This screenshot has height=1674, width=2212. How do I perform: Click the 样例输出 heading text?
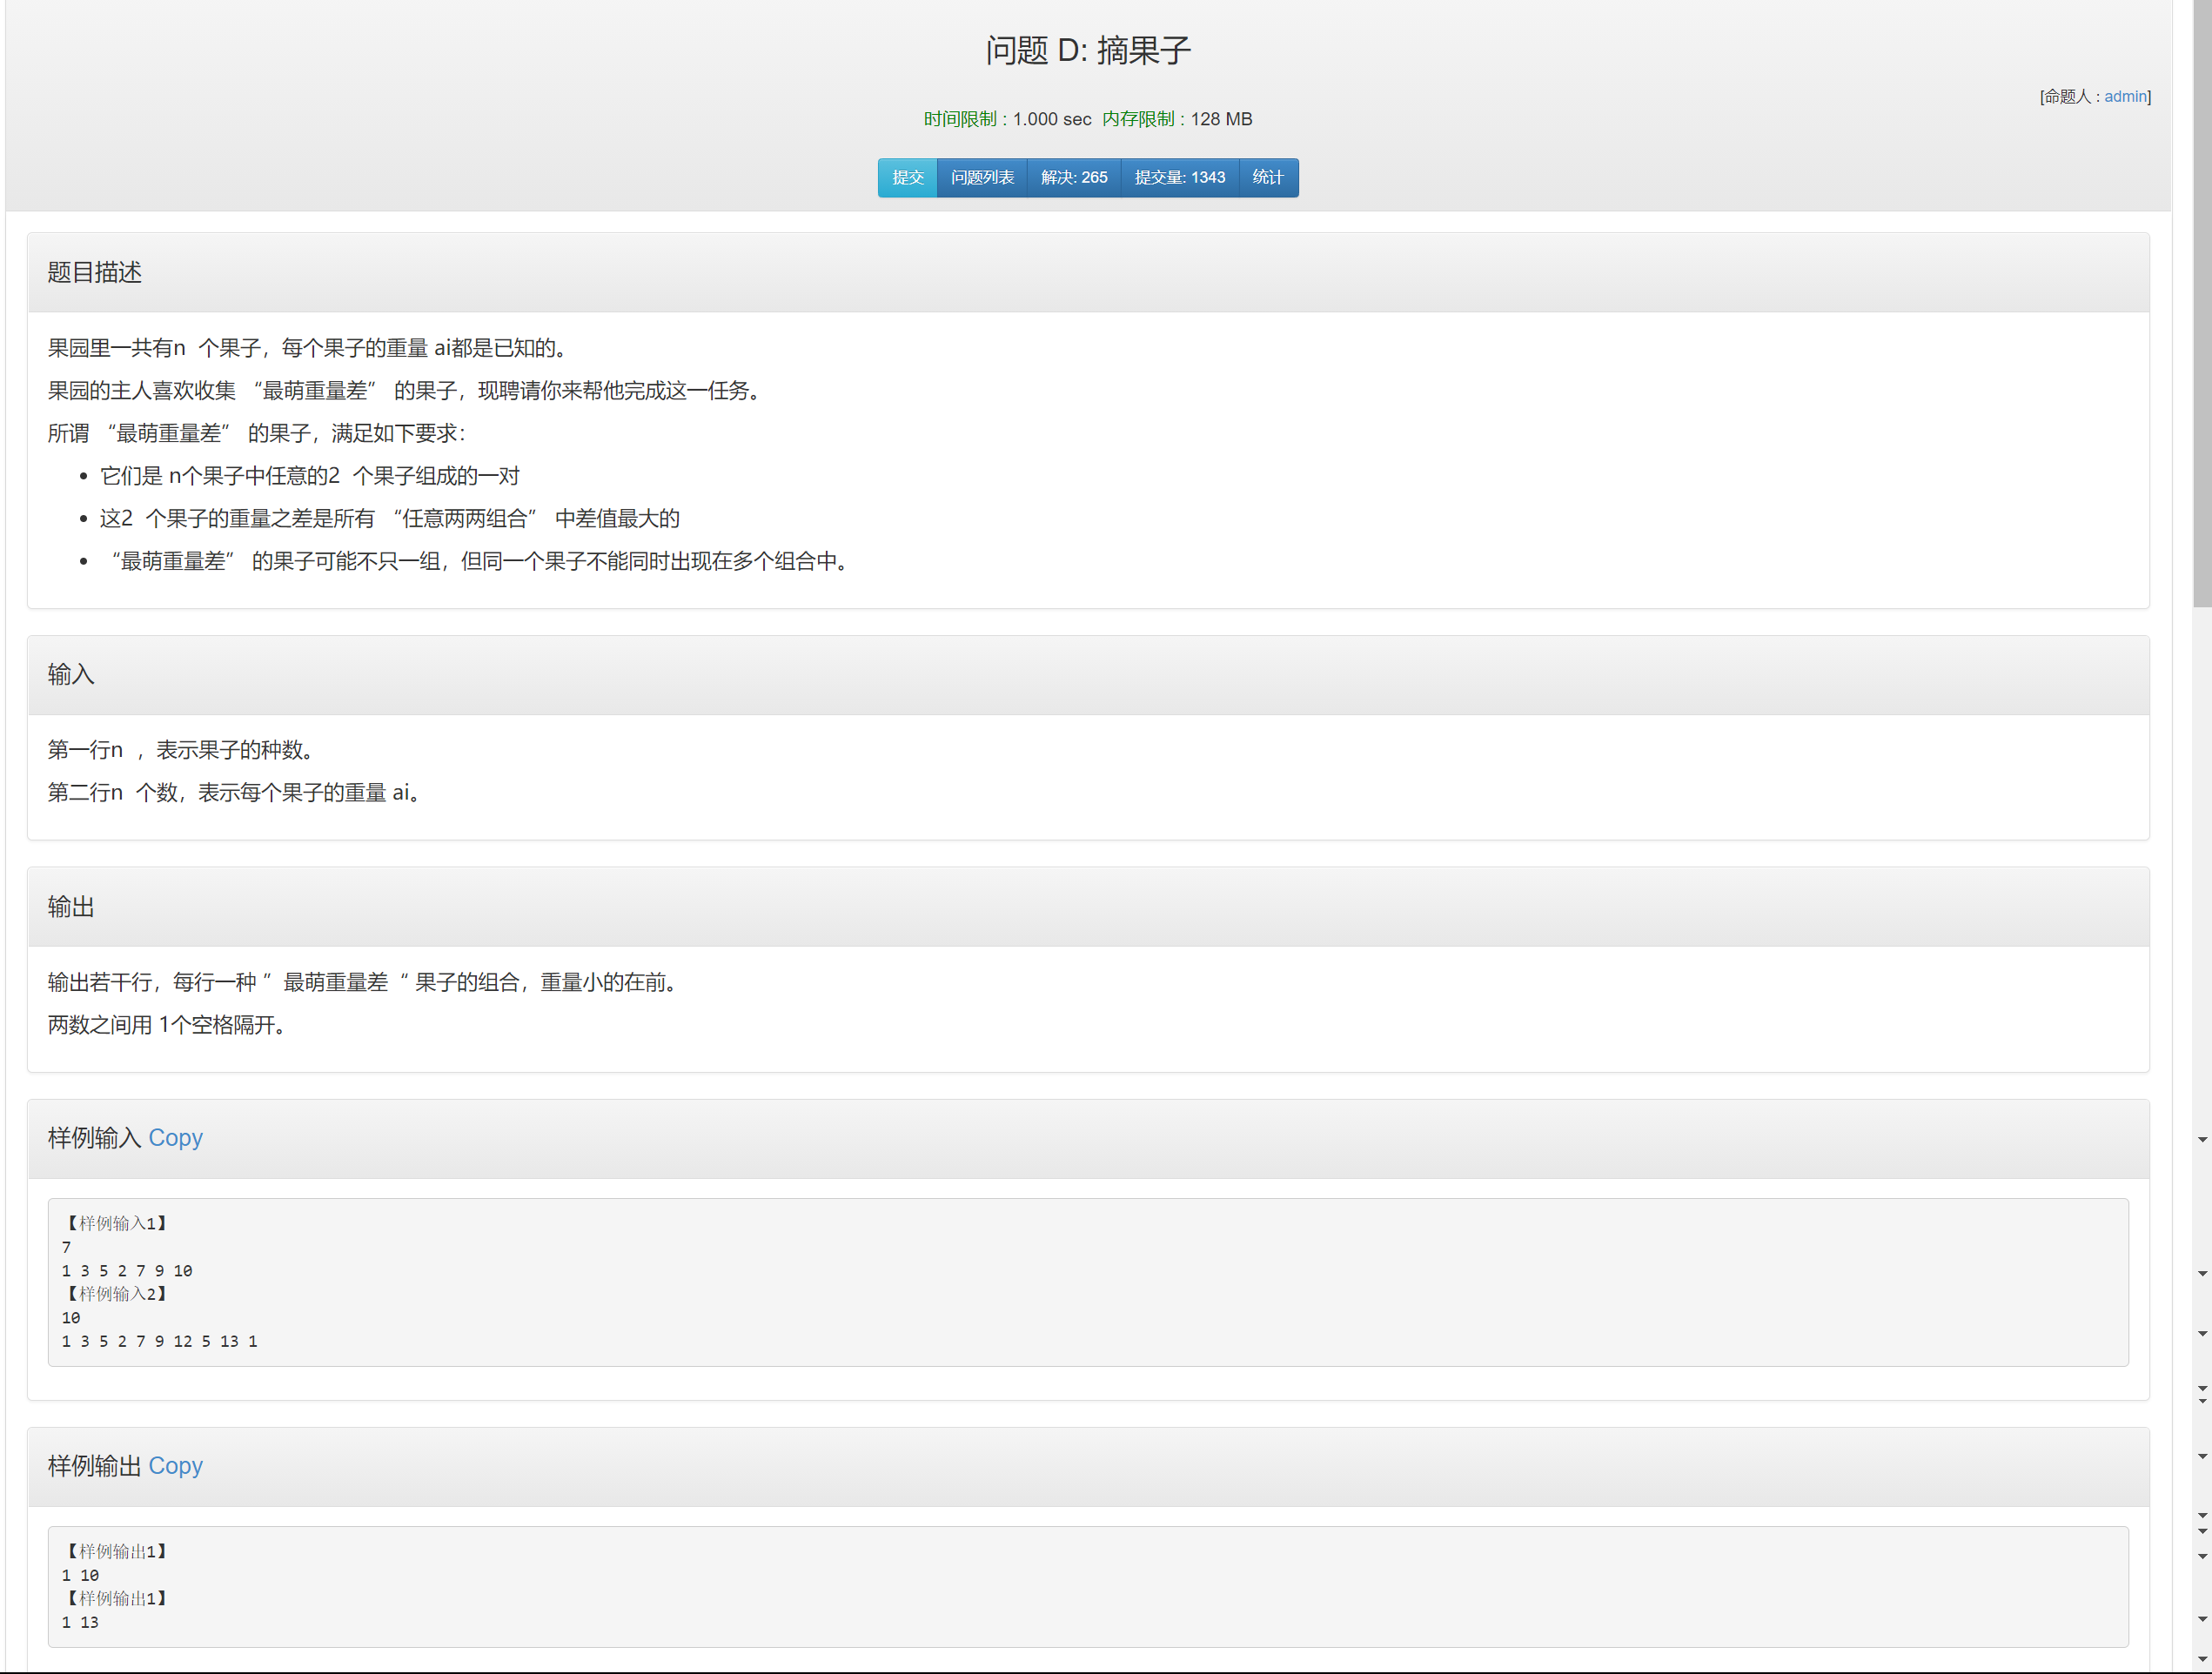pyautogui.click(x=95, y=1466)
